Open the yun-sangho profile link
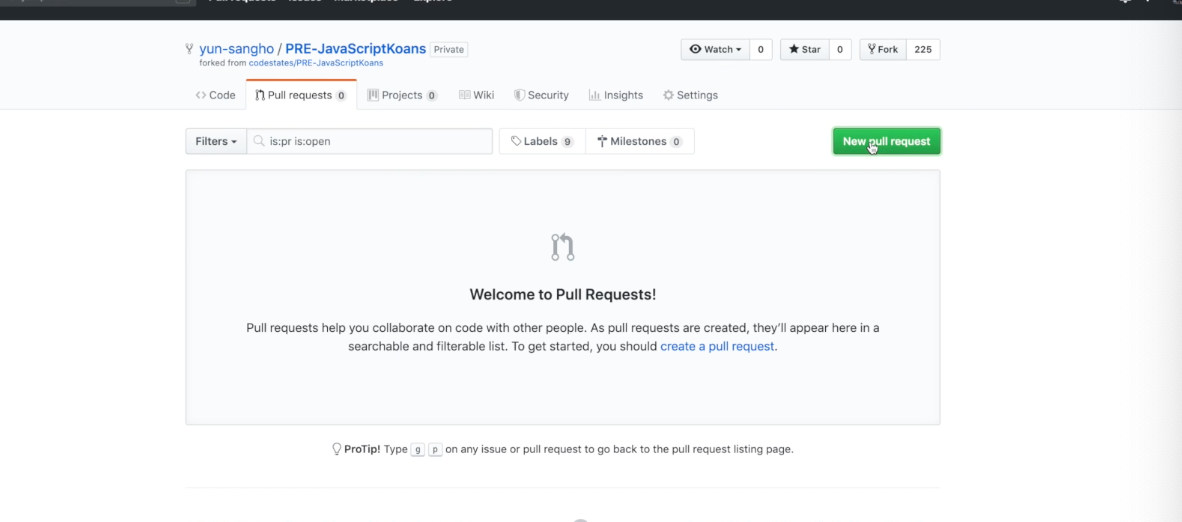The width and height of the screenshot is (1182, 522). coord(236,49)
